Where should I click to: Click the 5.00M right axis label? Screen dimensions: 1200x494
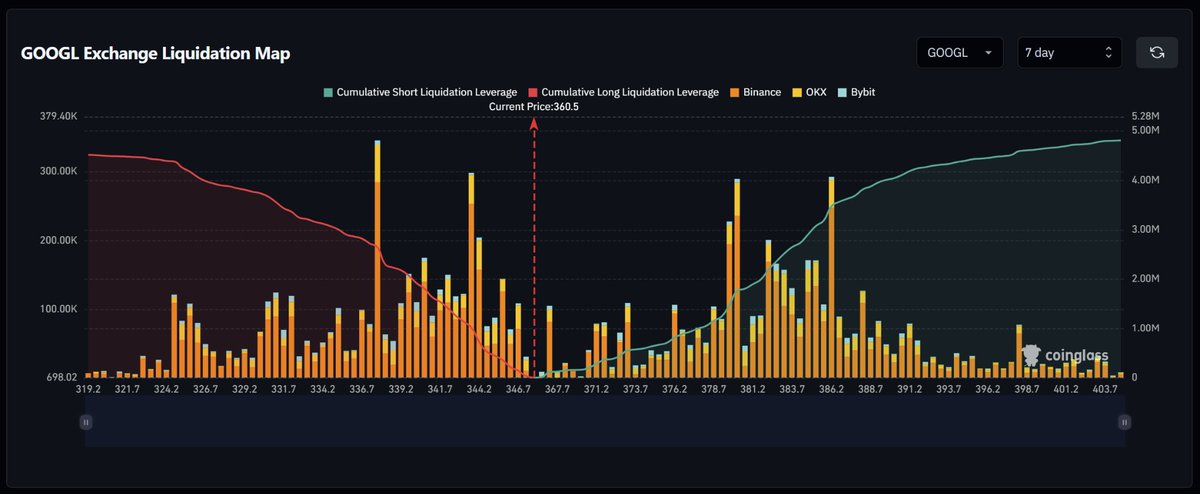(x=1144, y=130)
